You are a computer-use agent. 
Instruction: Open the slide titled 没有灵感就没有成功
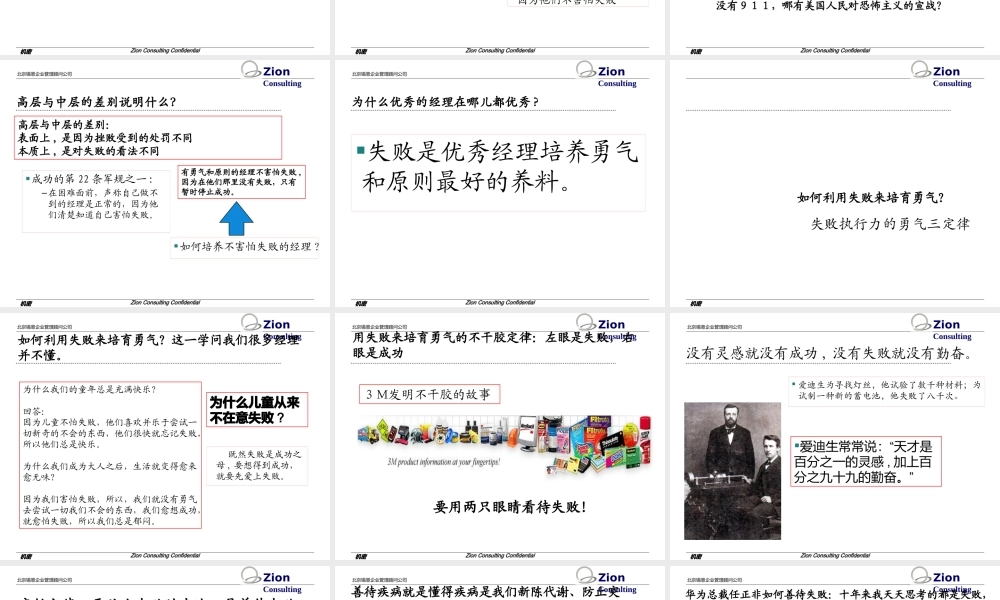tap(835, 436)
